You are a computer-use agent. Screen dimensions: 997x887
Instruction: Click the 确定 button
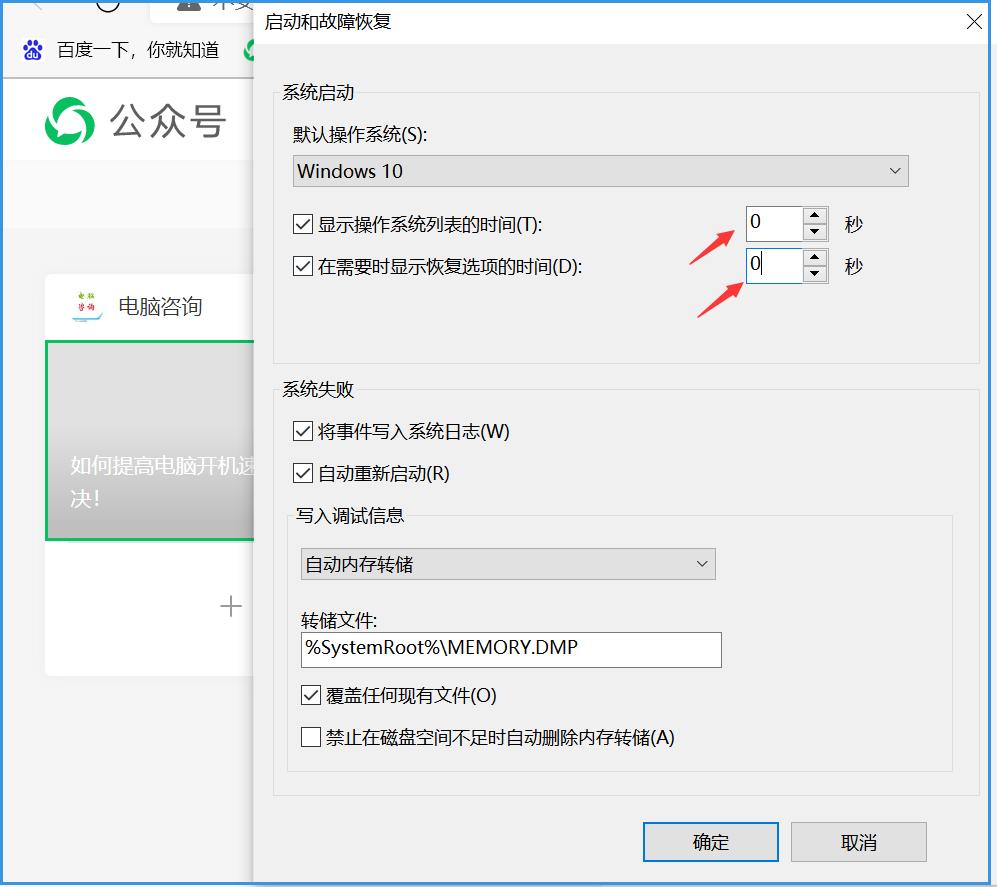(x=710, y=841)
